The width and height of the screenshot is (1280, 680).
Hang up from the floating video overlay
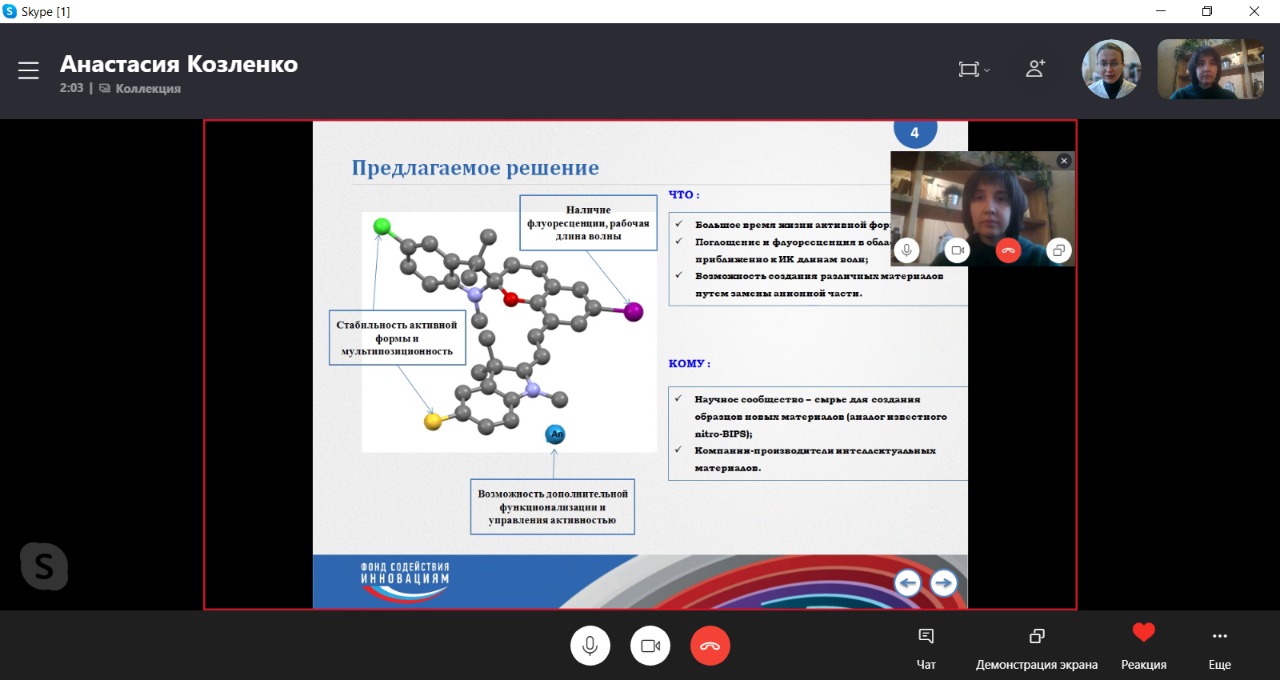click(x=1008, y=250)
